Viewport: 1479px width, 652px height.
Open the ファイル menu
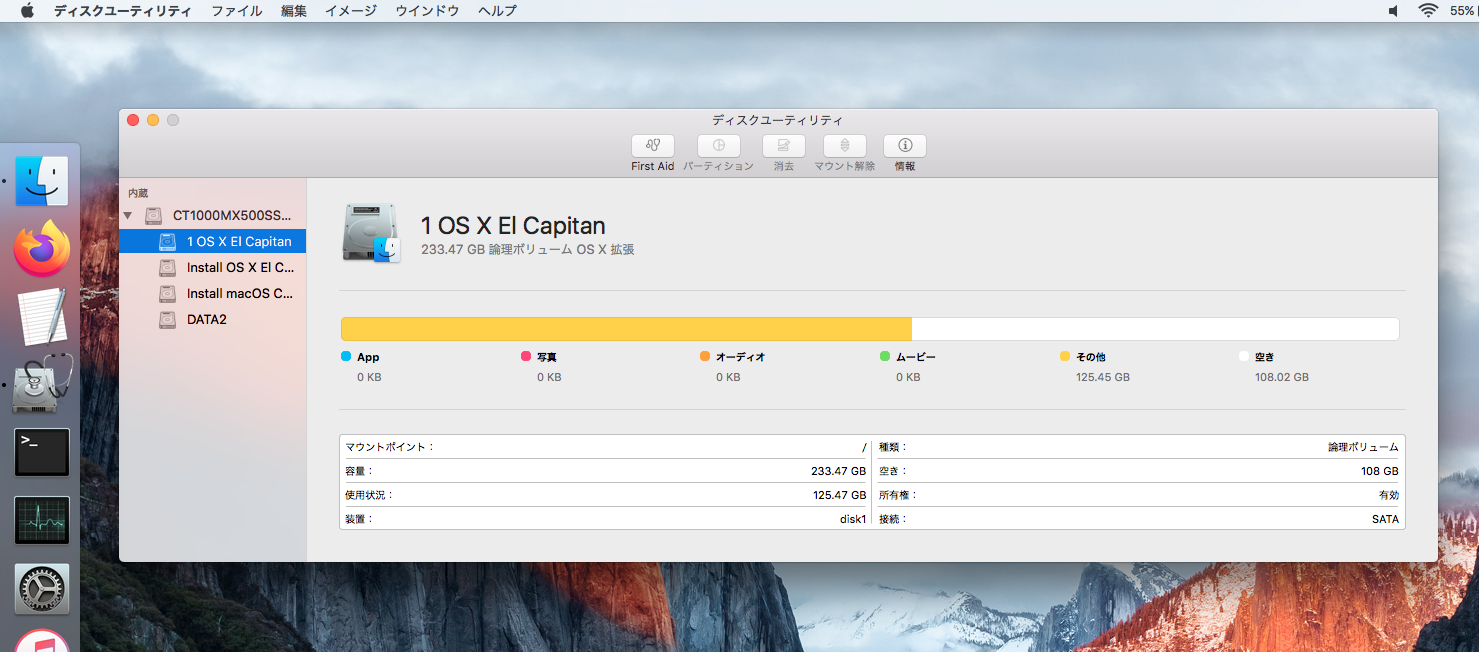(x=236, y=11)
